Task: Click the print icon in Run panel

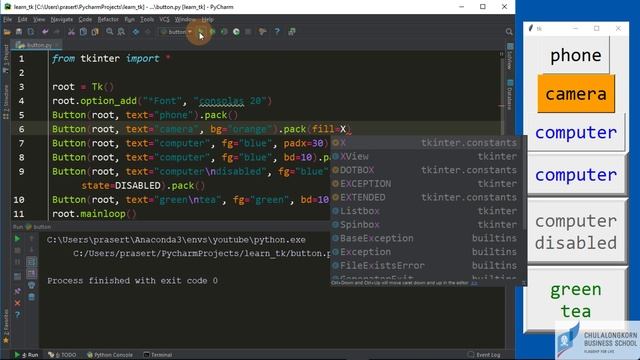Action: (31, 285)
